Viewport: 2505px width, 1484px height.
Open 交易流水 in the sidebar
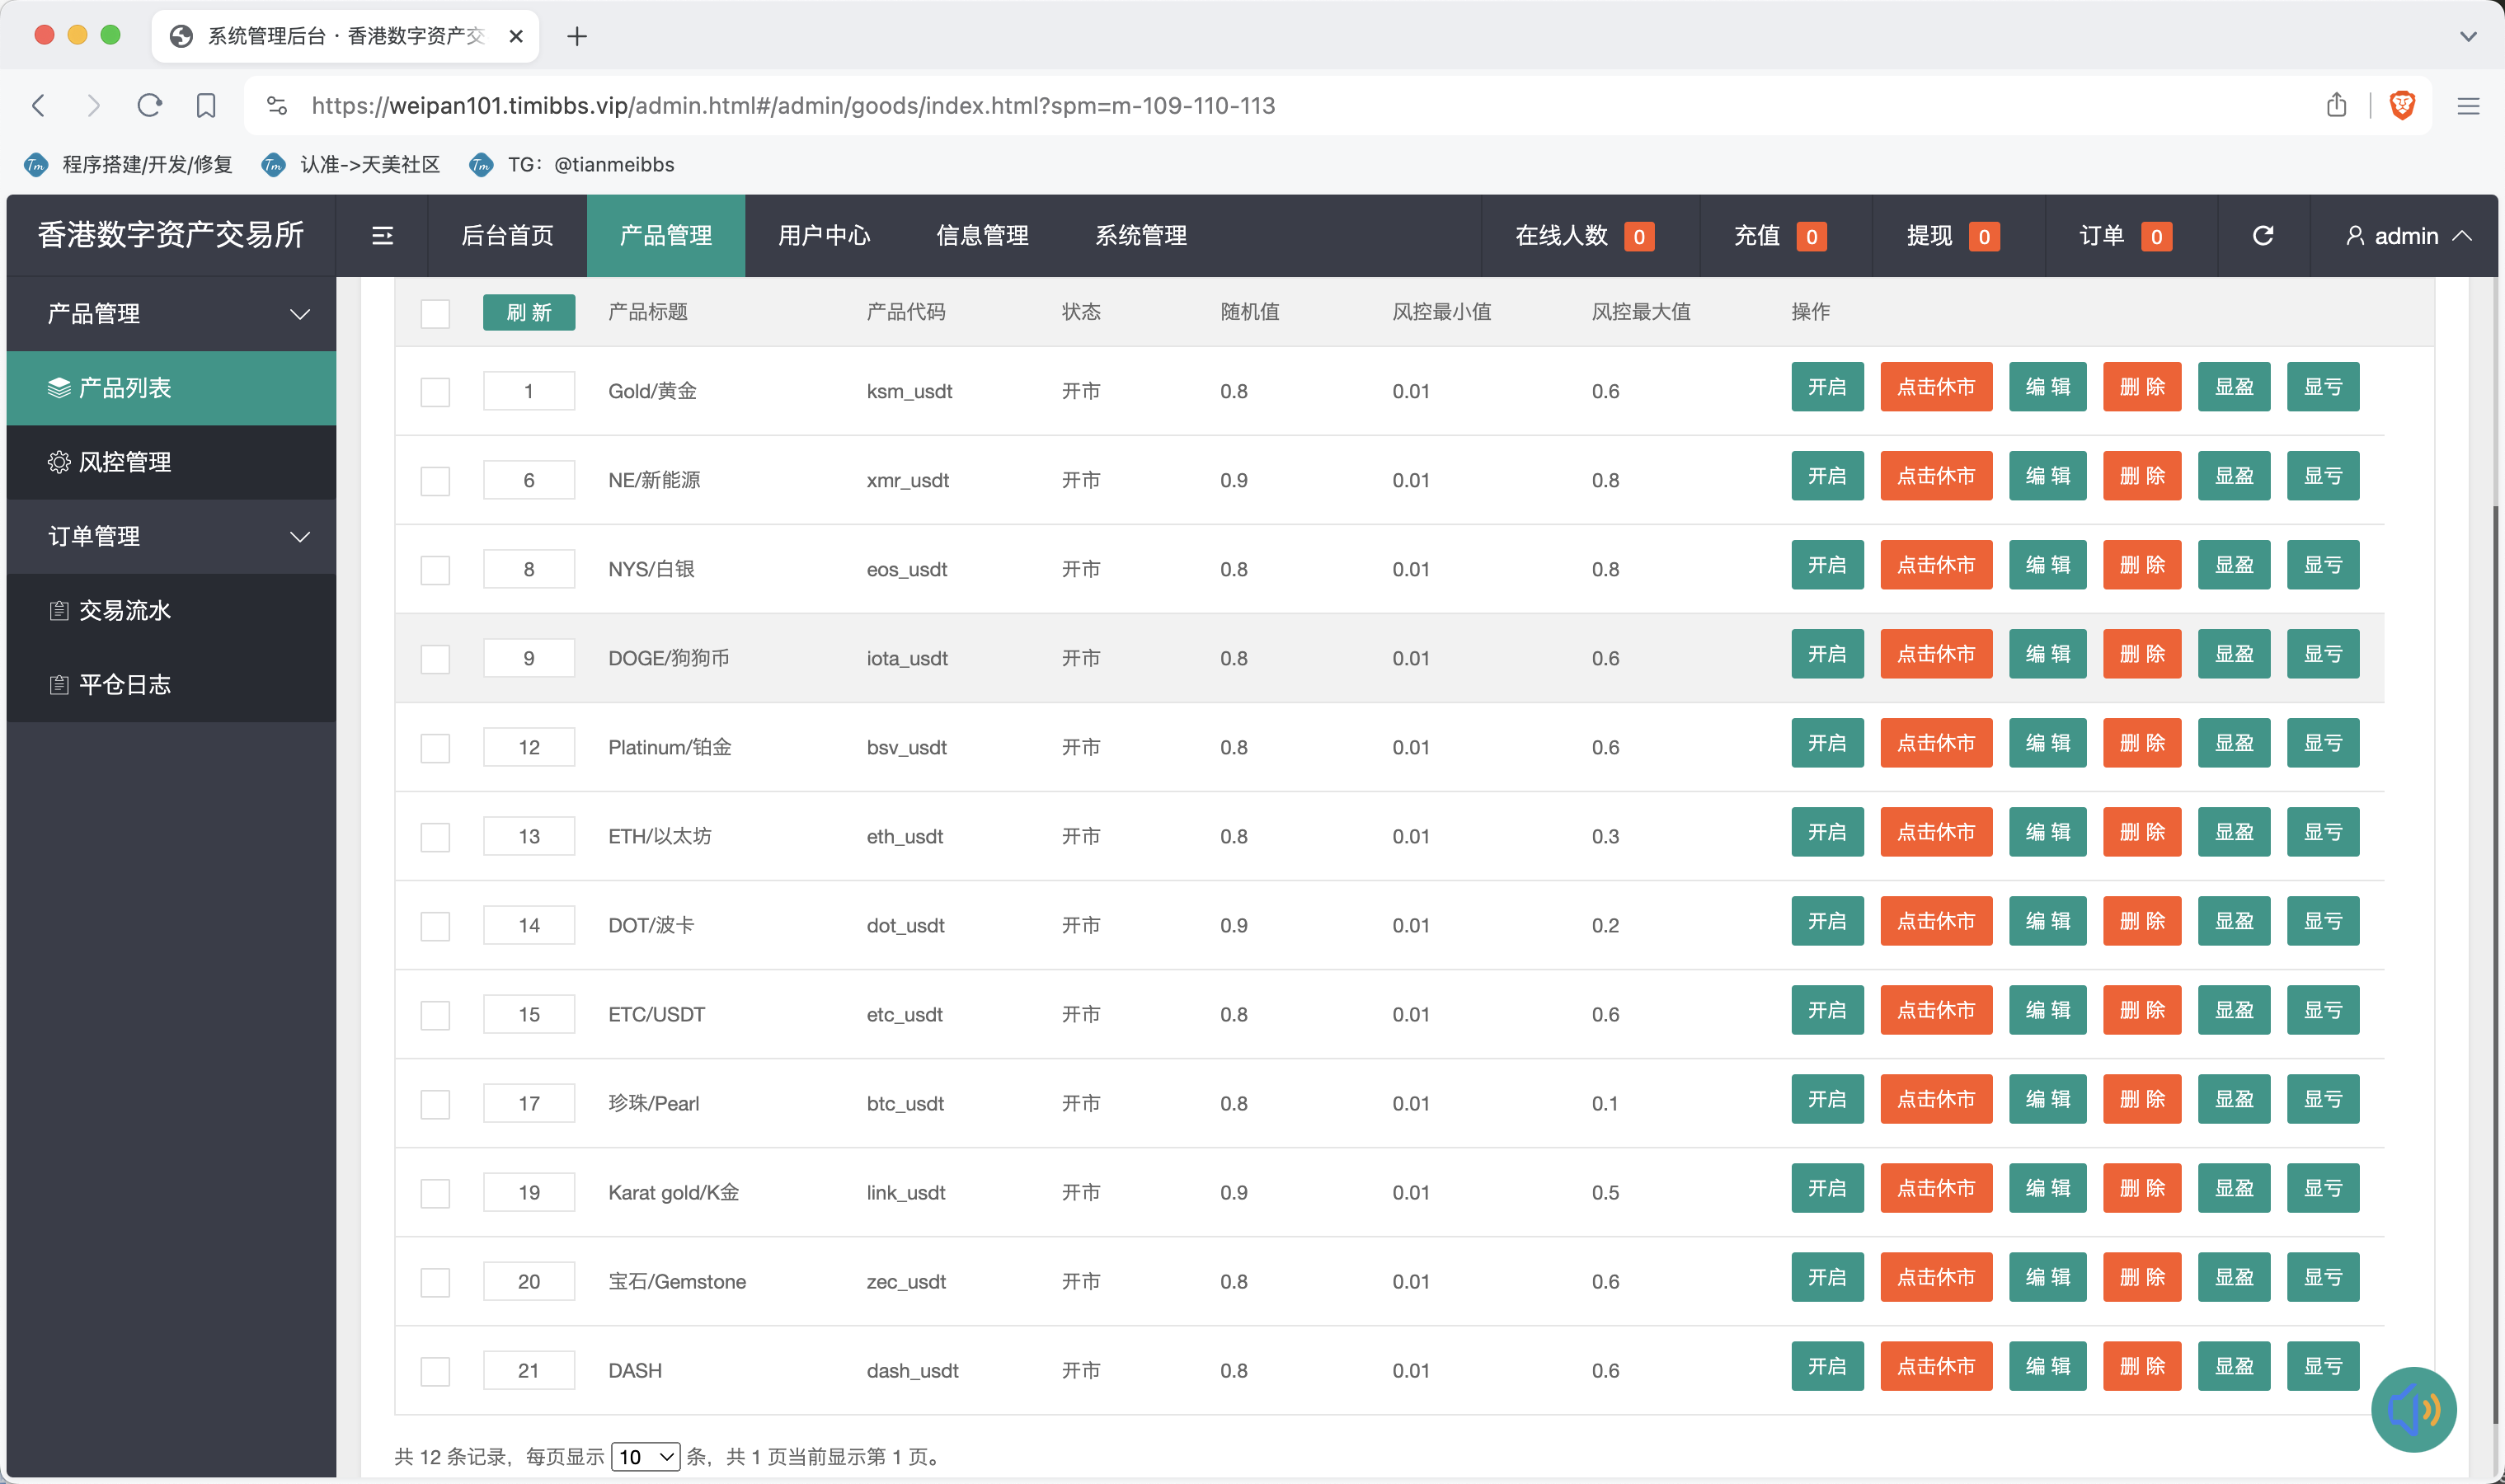pyautogui.click(x=171, y=610)
